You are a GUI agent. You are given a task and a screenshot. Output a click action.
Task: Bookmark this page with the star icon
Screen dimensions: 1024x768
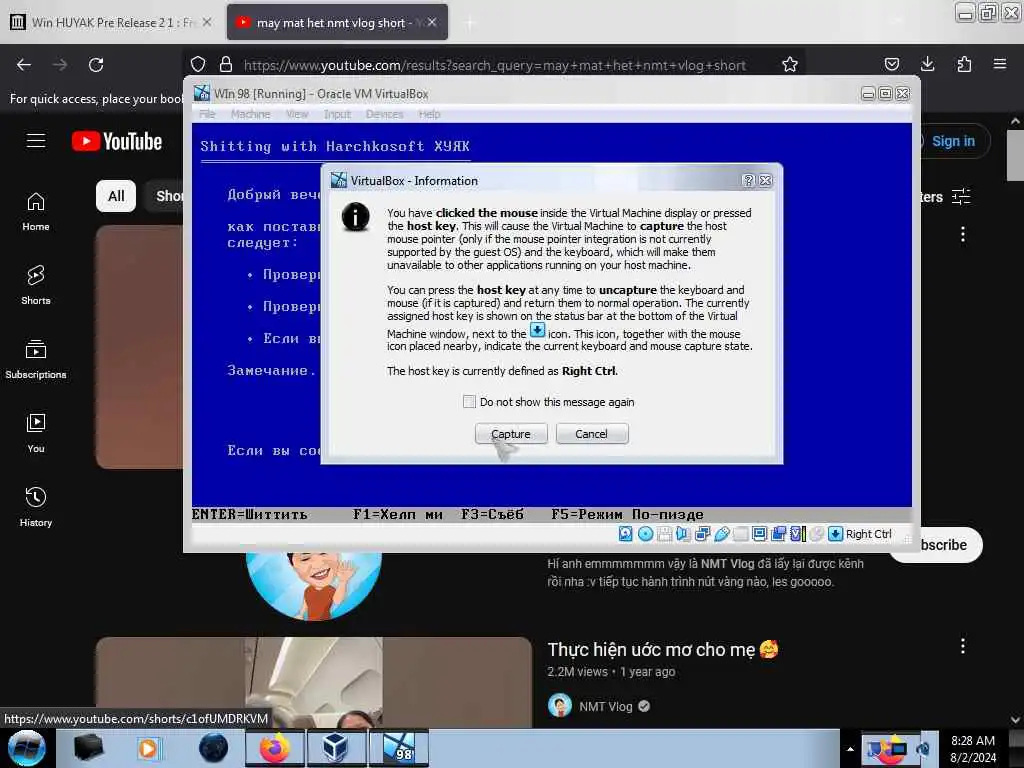tap(790, 65)
